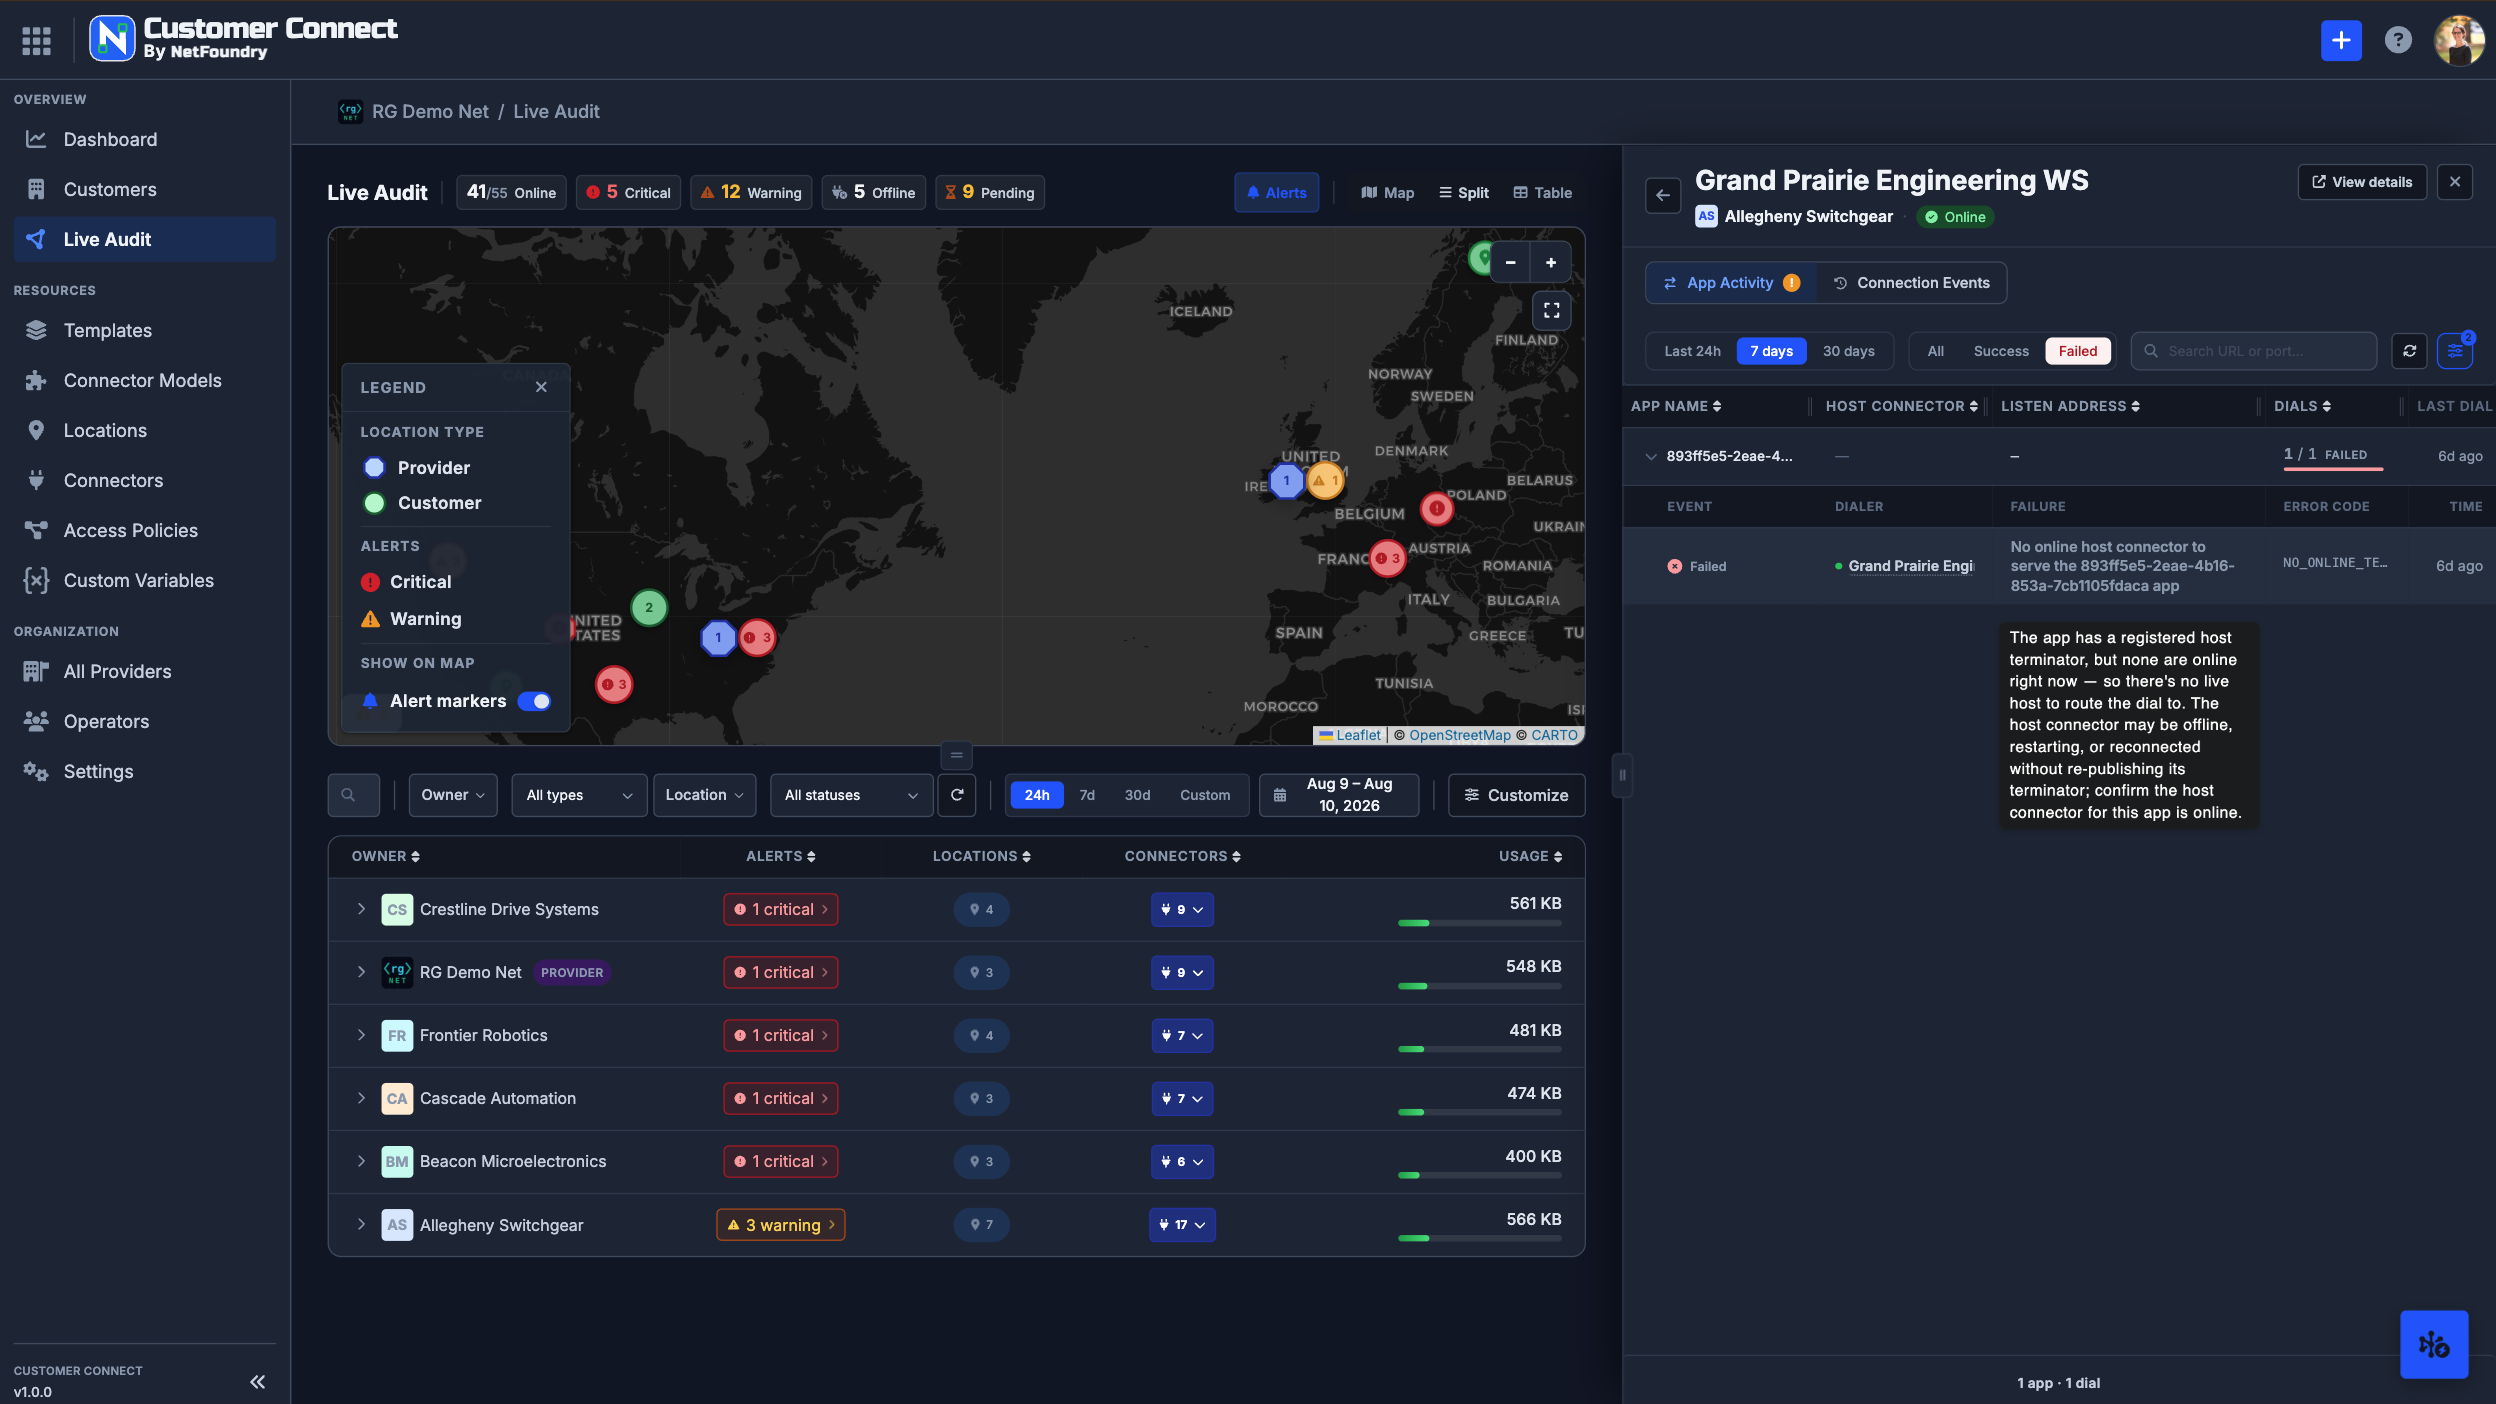The height and width of the screenshot is (1404, 2496).
Task: Open the App Activity tab
Action: [1731, 283]
